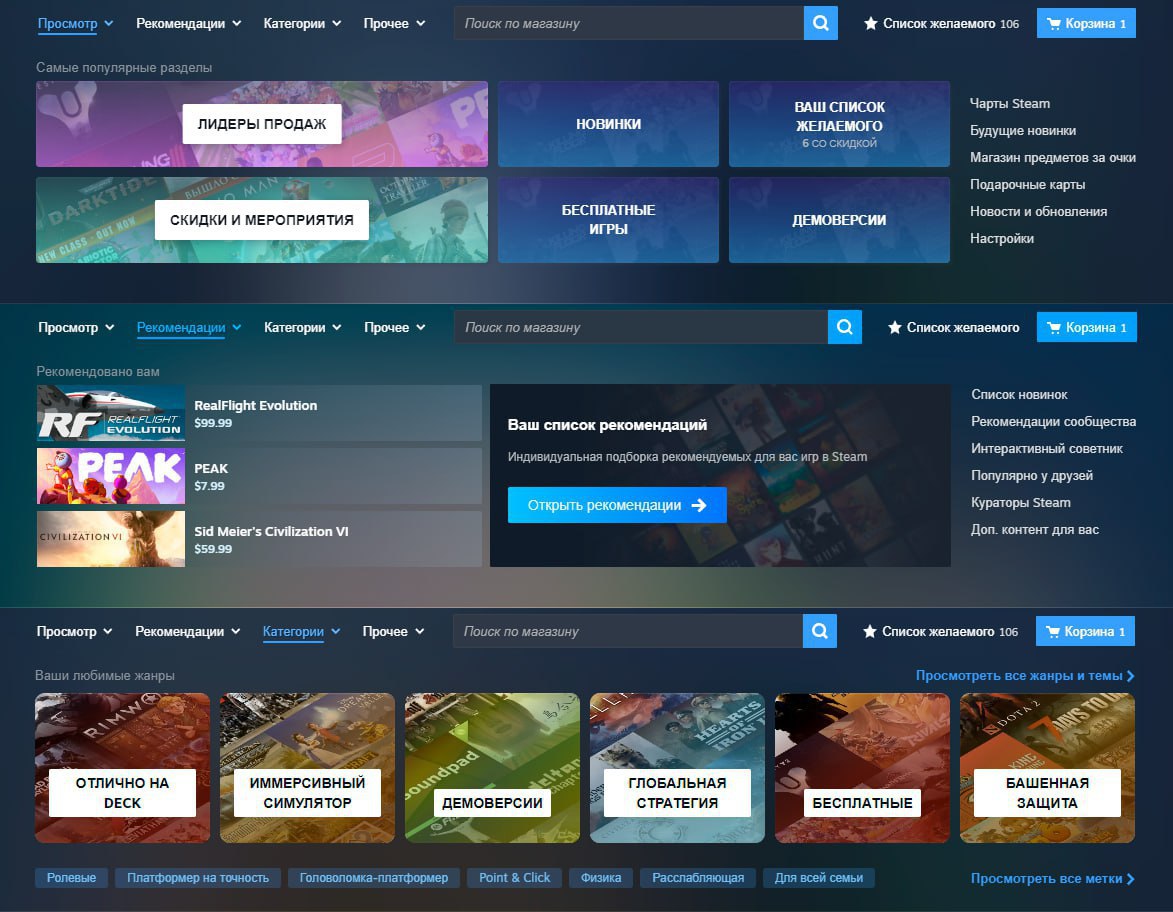
Task: Open the 'Демоверсии' genre card
Action: (x=492, y=768)
